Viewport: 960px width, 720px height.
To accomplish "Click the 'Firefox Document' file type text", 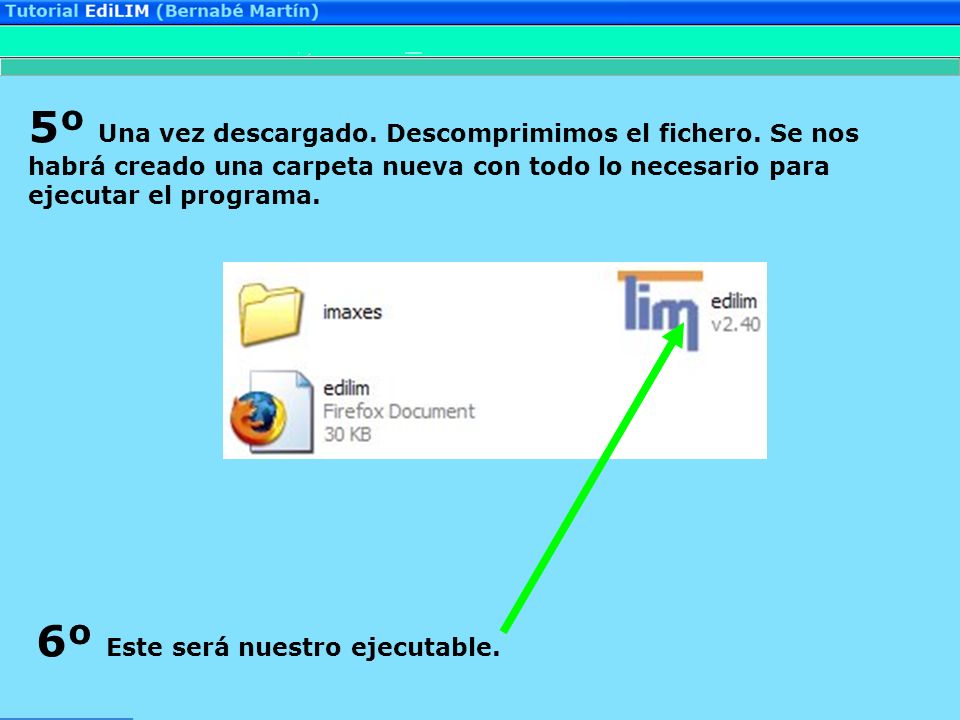I will 399,411.
